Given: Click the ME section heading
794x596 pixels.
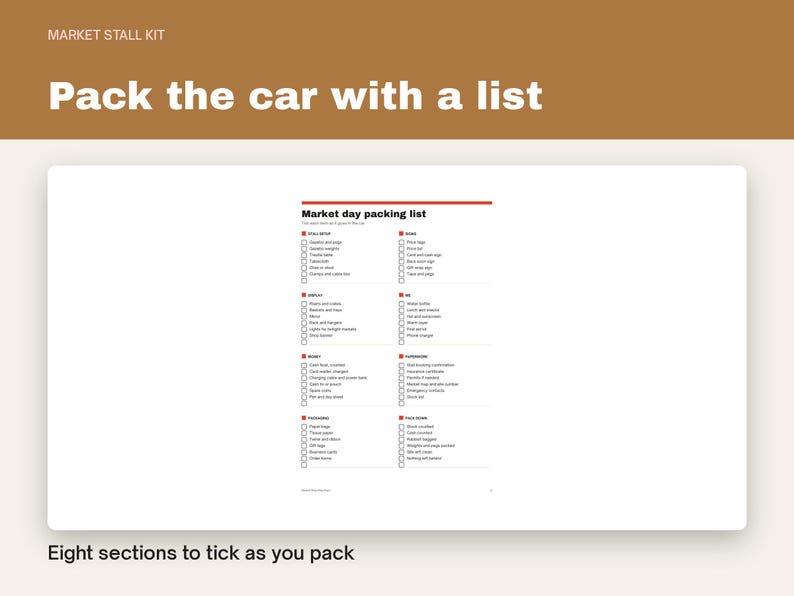Looking at the screenshot, I should (x=408, y=295).
